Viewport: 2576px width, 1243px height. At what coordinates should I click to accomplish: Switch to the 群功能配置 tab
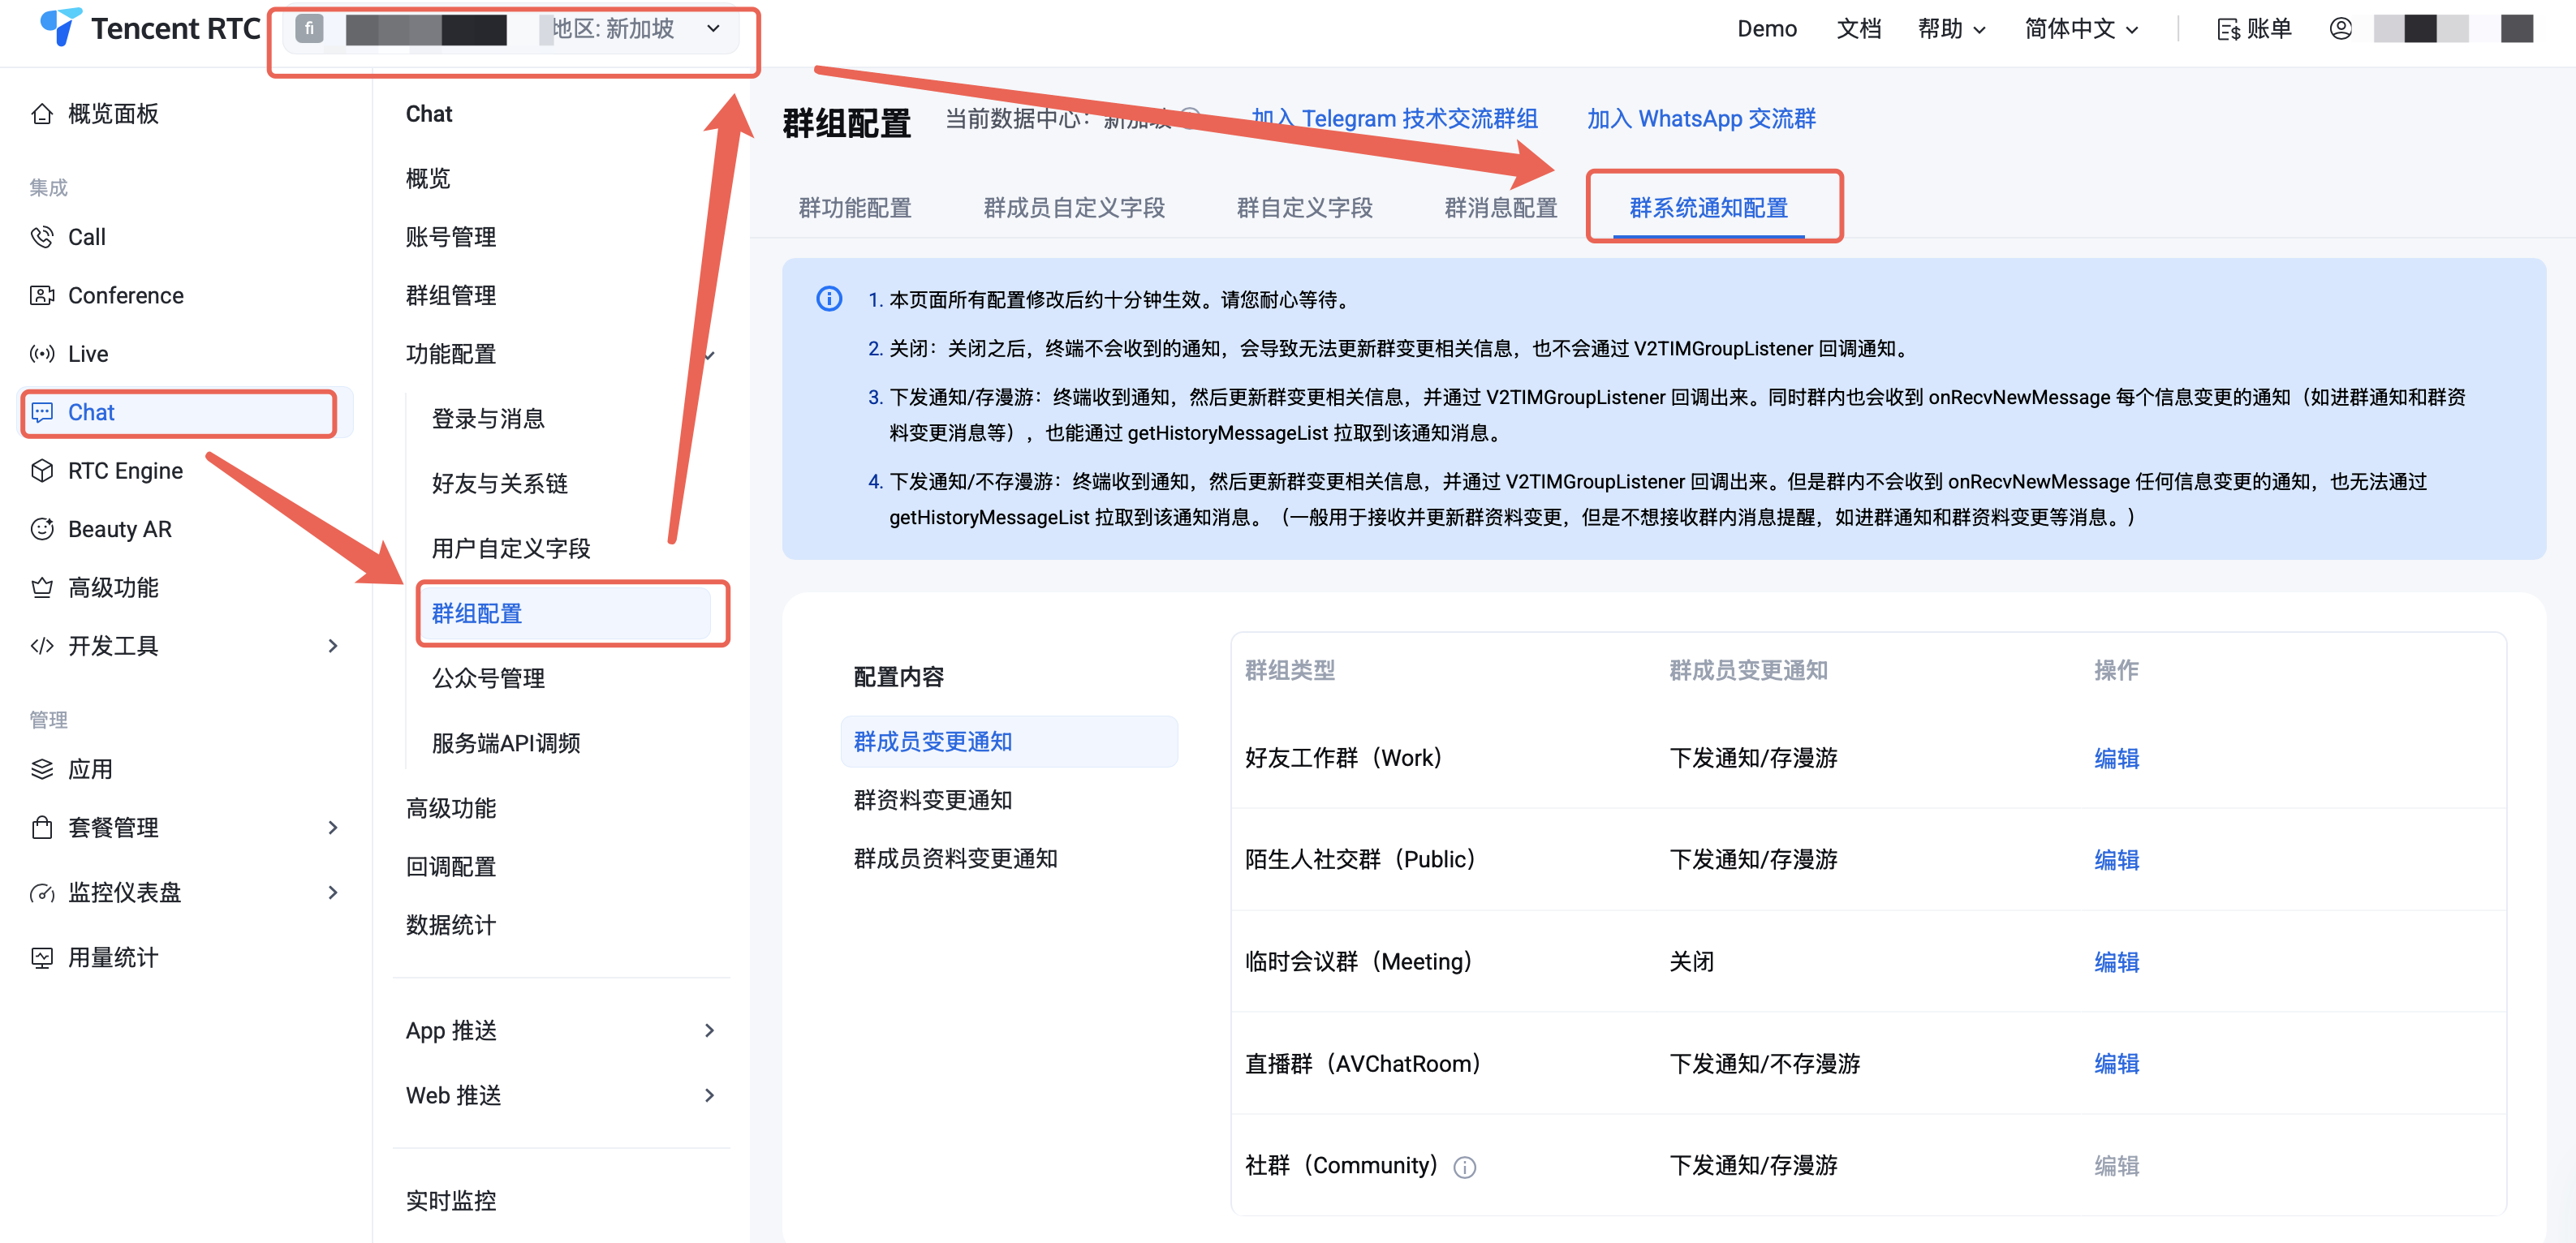coord(854,208)
